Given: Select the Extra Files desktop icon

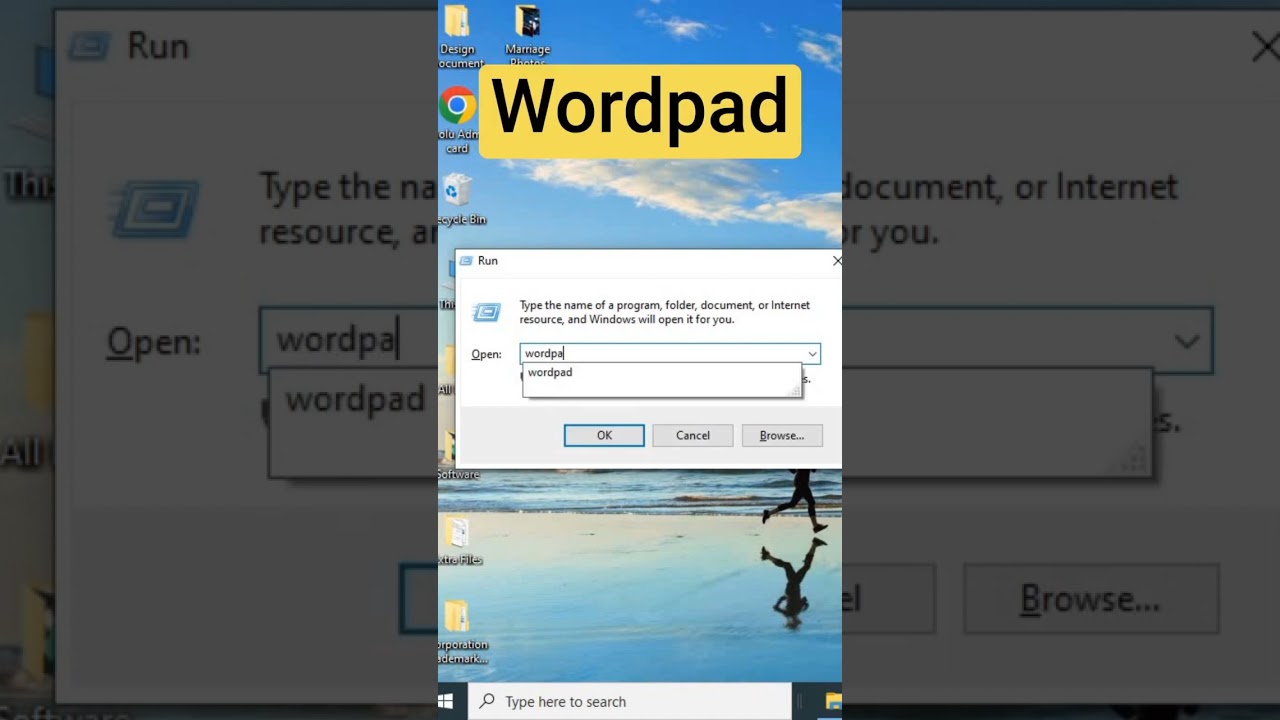Looking at the screenshot, I should tap(458, 533).
